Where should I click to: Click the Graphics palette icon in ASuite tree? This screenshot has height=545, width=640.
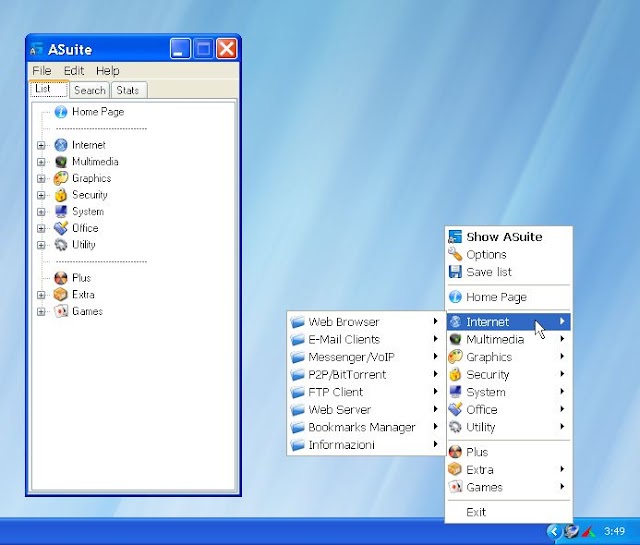pos(61,178)
